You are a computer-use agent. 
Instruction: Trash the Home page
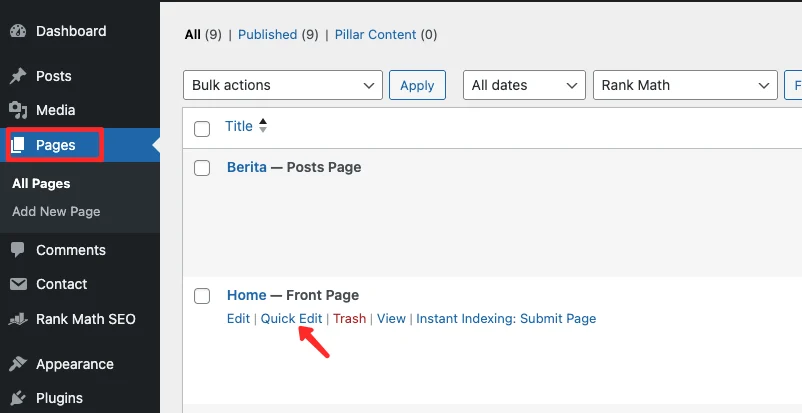pos(349,318)
